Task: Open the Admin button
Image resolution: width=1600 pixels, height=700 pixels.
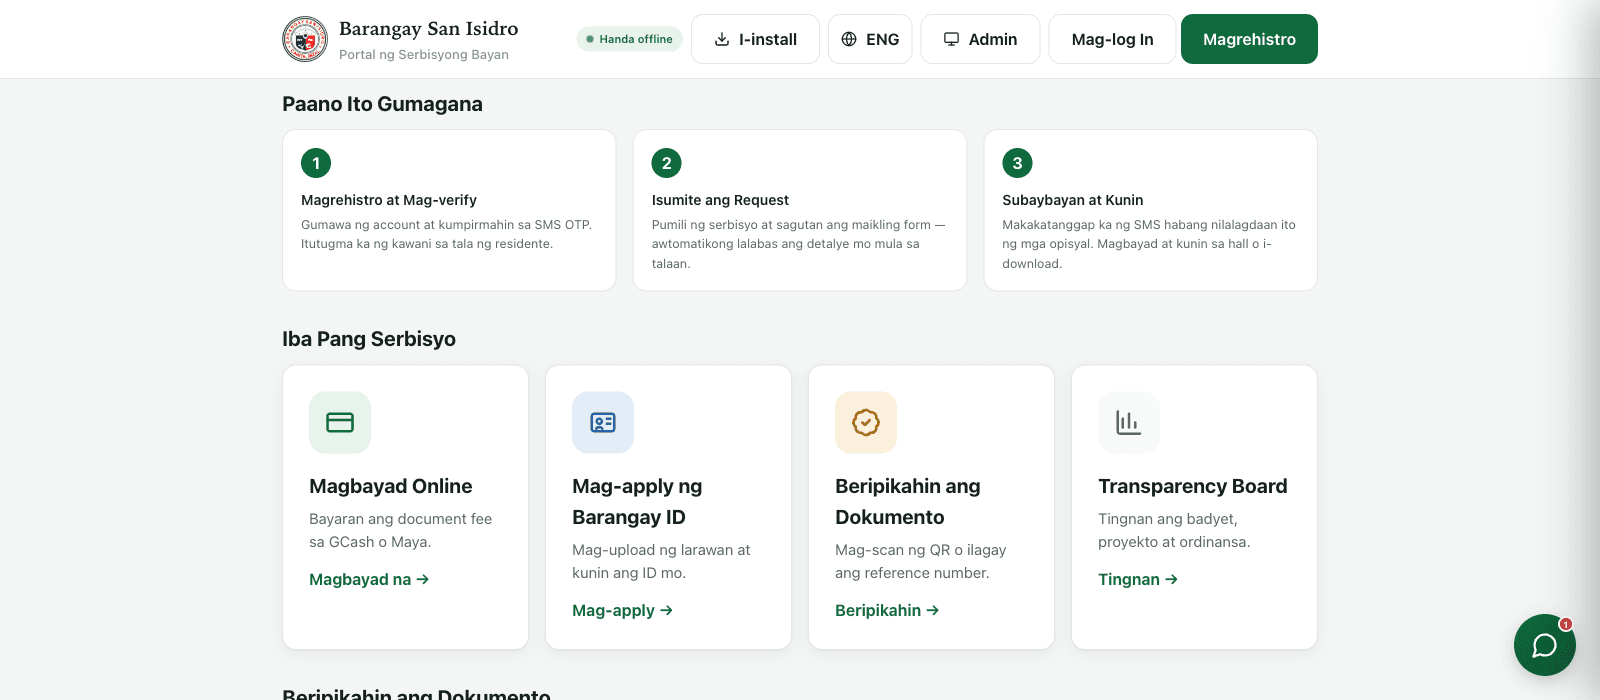Action: (980, 39)
